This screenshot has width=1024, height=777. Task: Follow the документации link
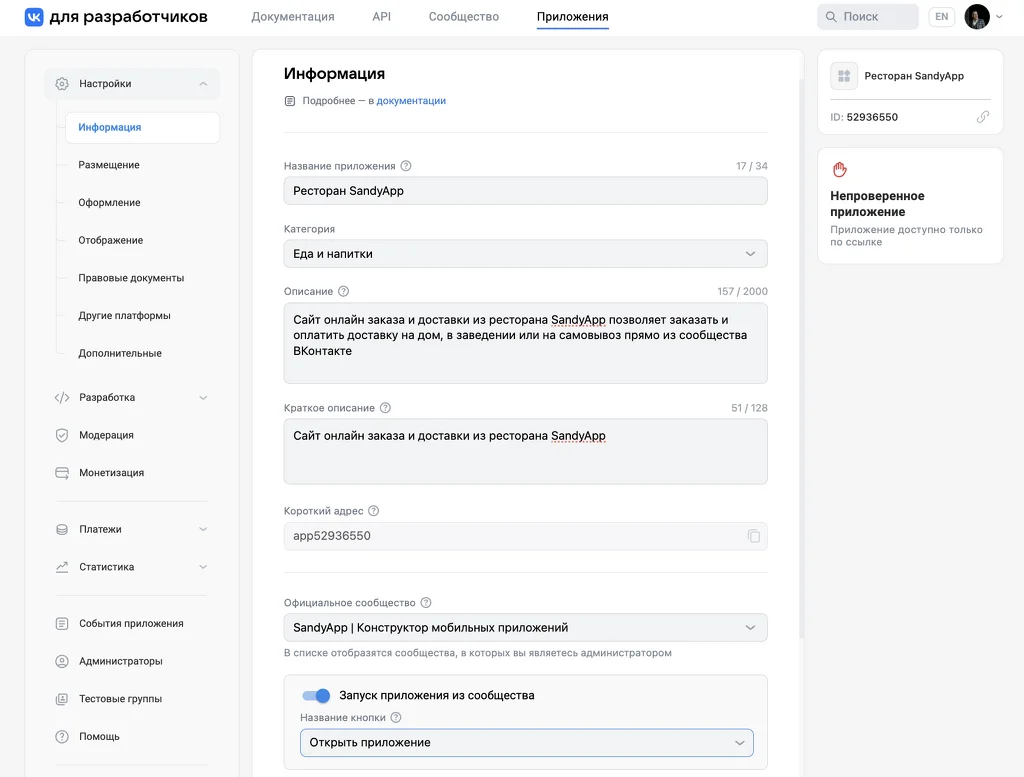tap(411, 101)
